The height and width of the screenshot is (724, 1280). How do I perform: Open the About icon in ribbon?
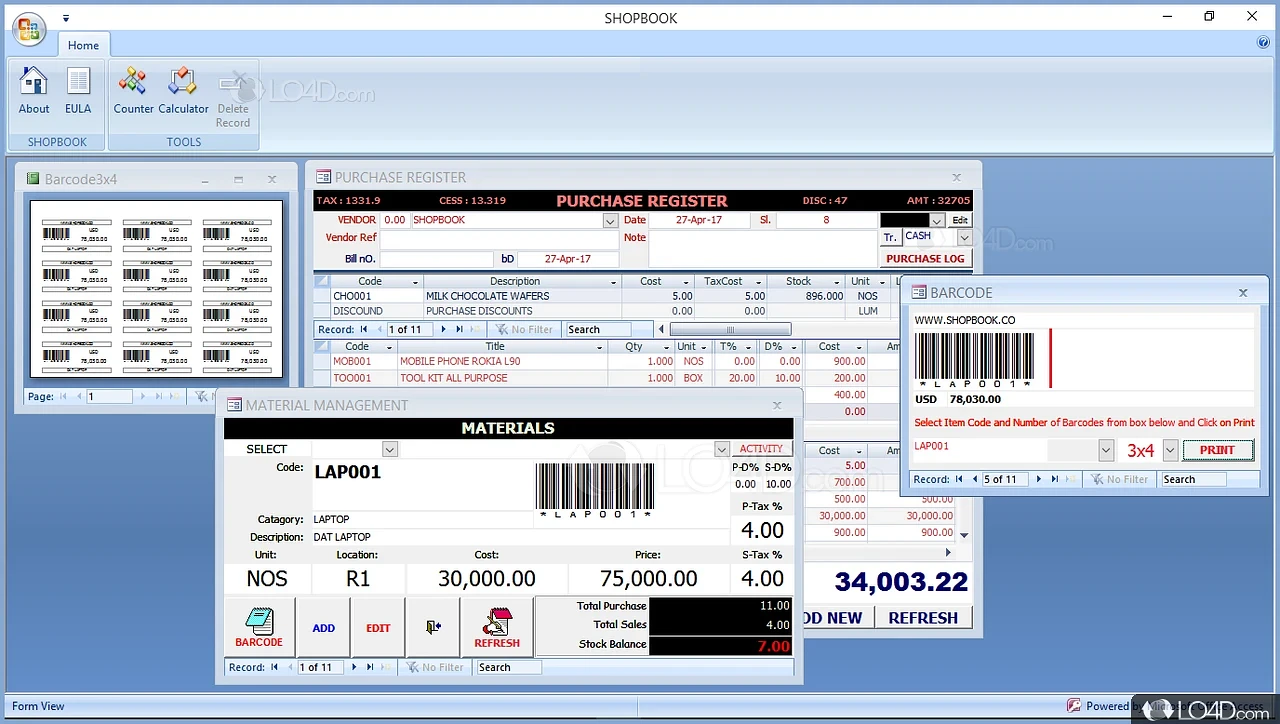pyautogui.click(x=34, y=90)
